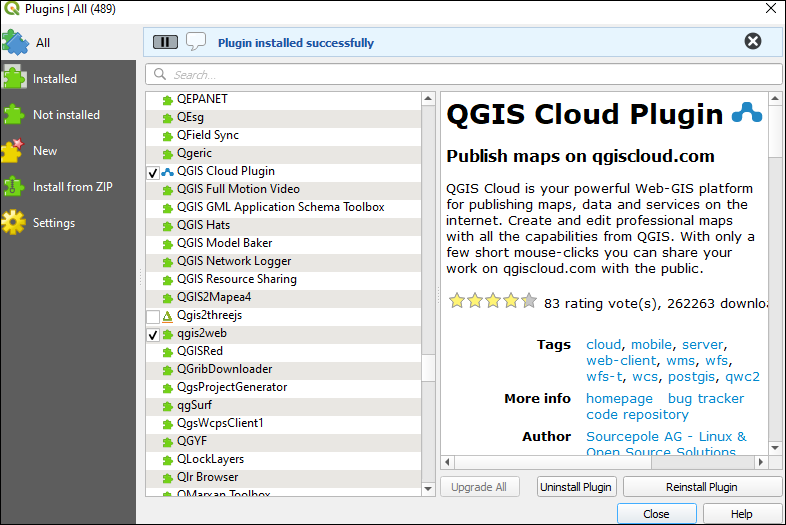786x525 pixels.
Task: Click the QGYF plugin icon
Action: (x=167, y=442)
